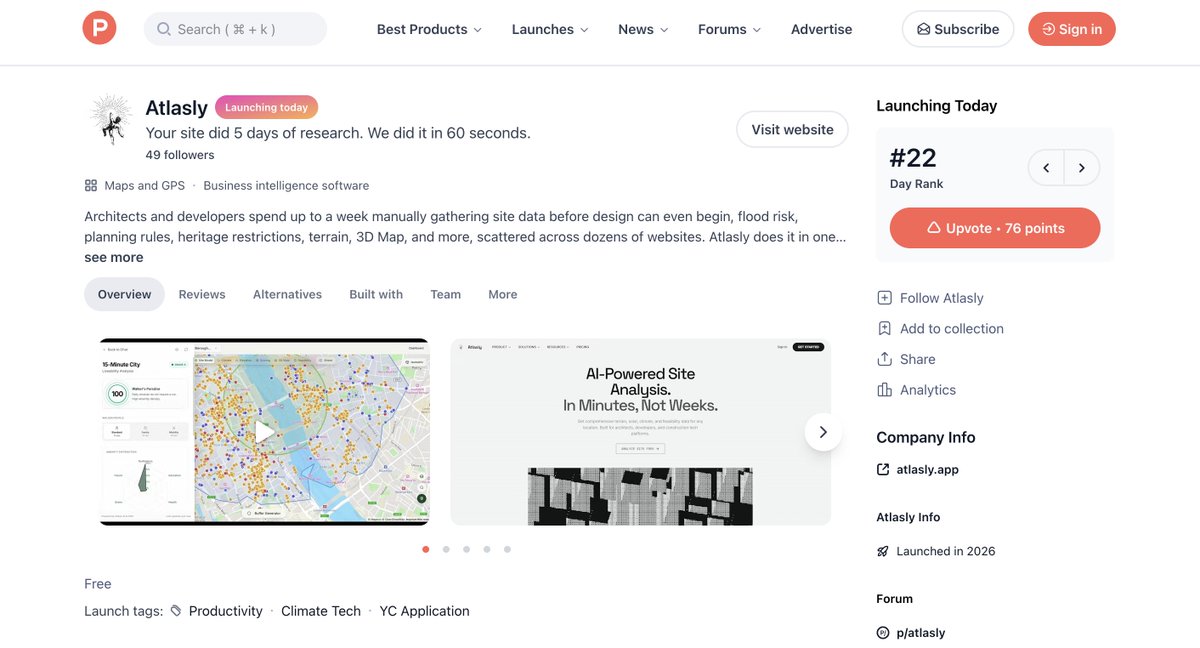This screenshot has height=648, width=1200.
Task: Select the fourth gallery pagination dot
Action: [x=487, y=549]
